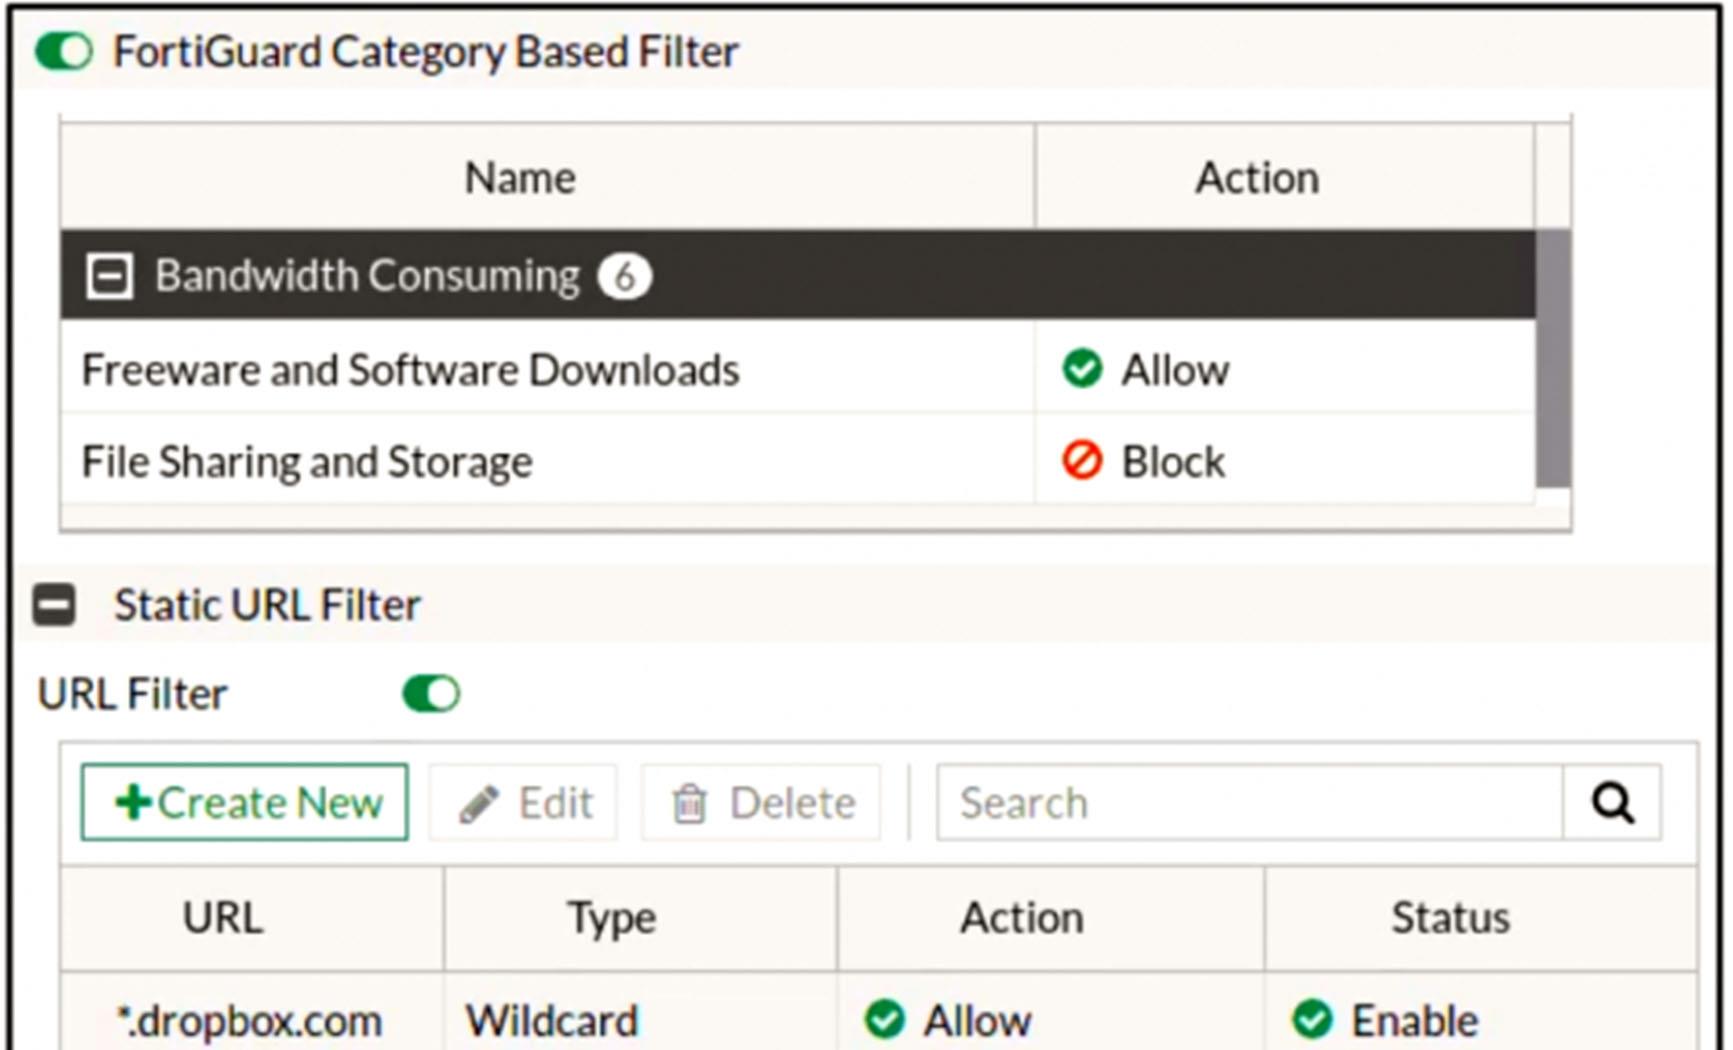Viewport: 1733px width, 1050px height.
Task: Click the magnifying glass search icon
Action: [1612, 803]
